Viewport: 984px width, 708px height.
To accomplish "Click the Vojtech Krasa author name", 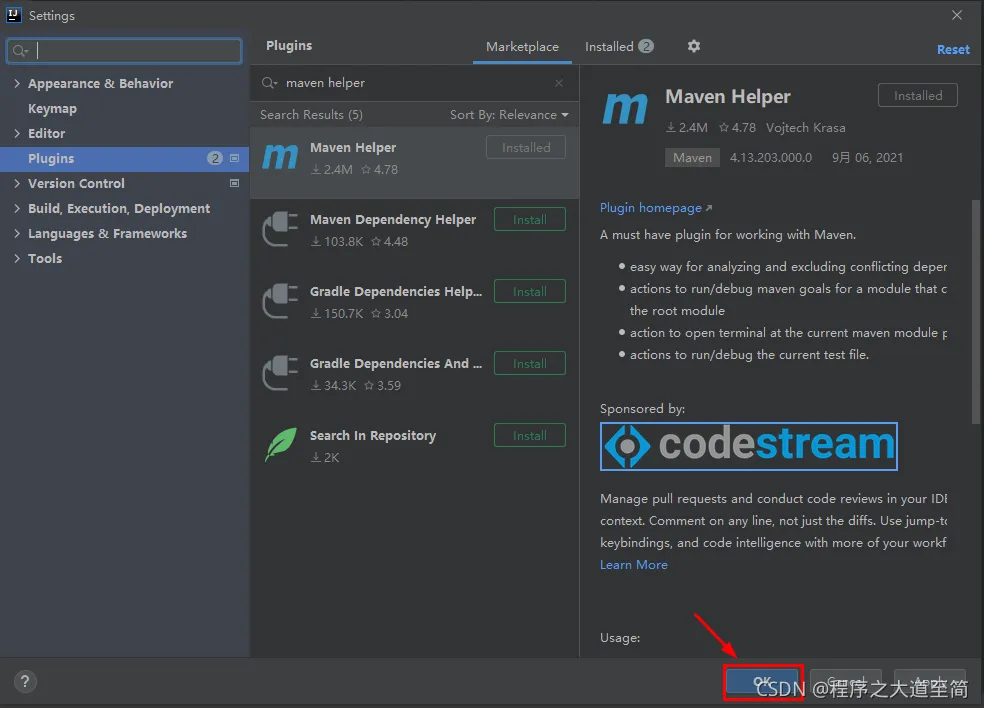I will 805,127.
